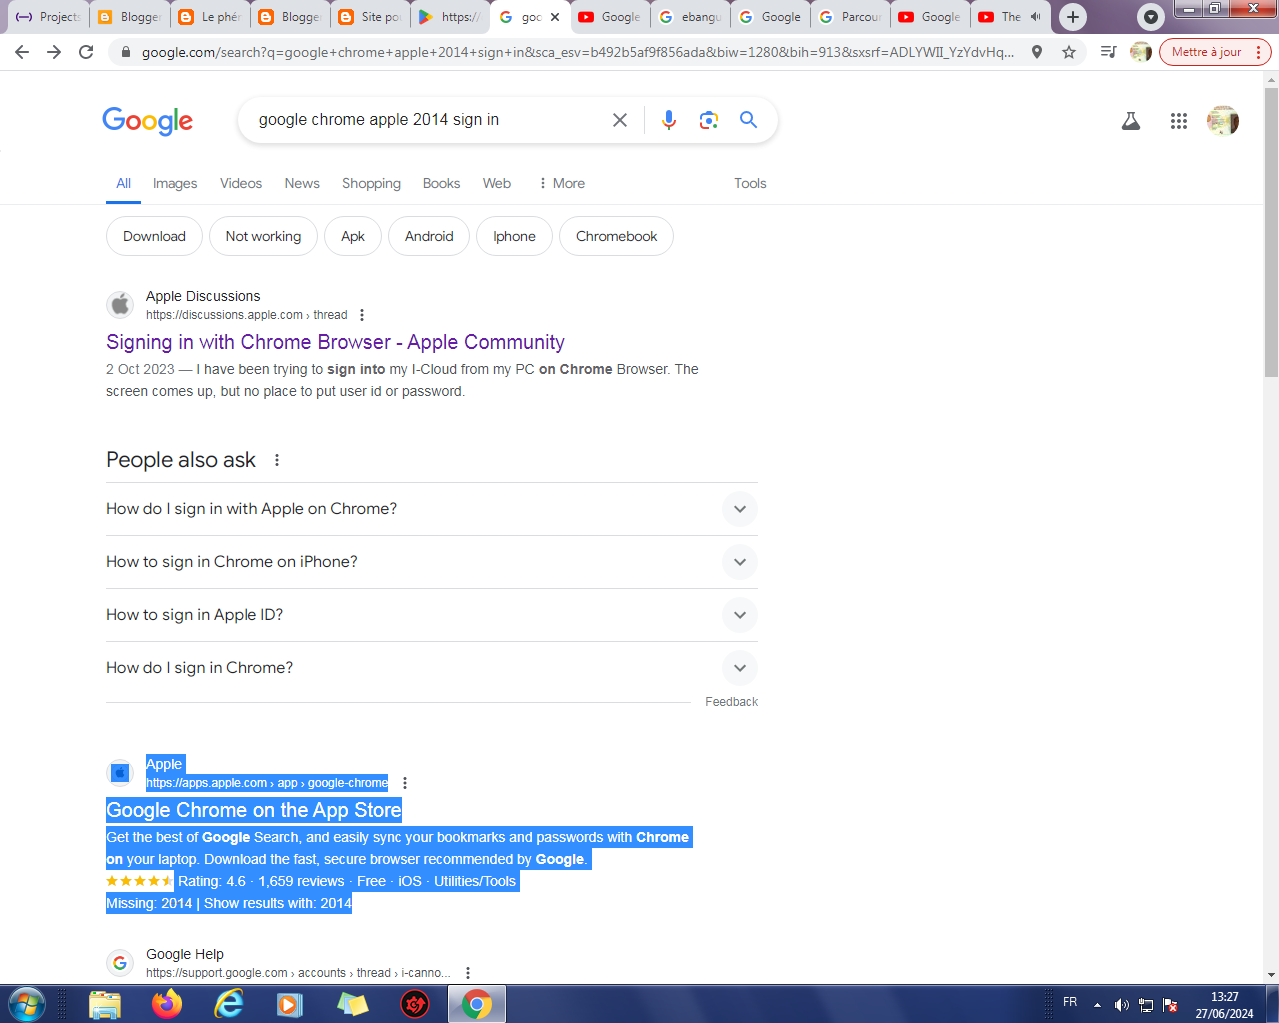This screenshot has height=1023, width=1279.
Task: Mute the playing 'The' YouTube tab speaker icon
Action: (x=1036, y=17)
